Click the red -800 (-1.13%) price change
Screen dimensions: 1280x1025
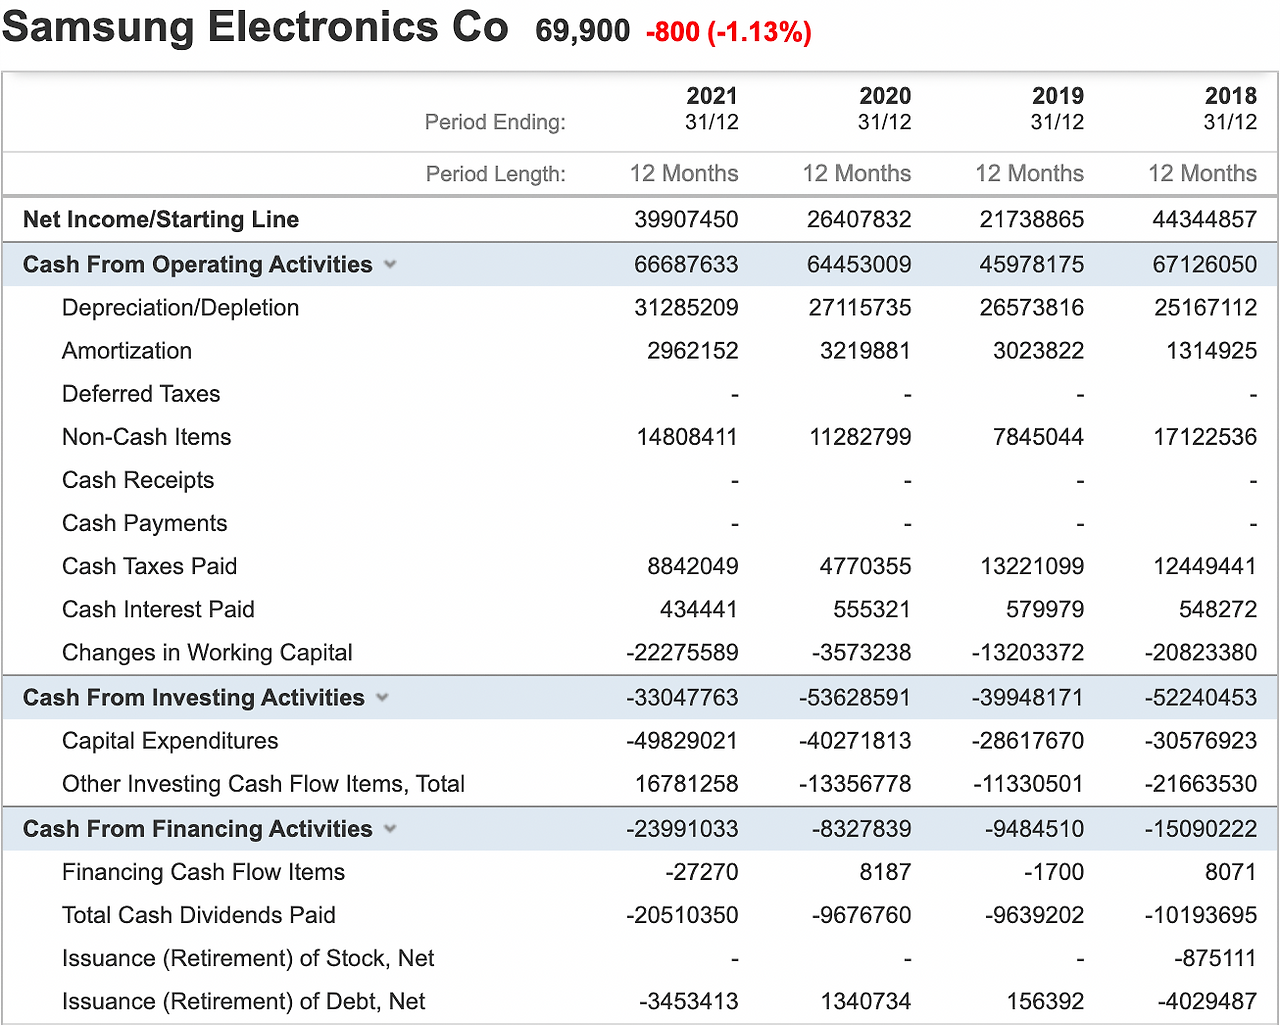729,32
